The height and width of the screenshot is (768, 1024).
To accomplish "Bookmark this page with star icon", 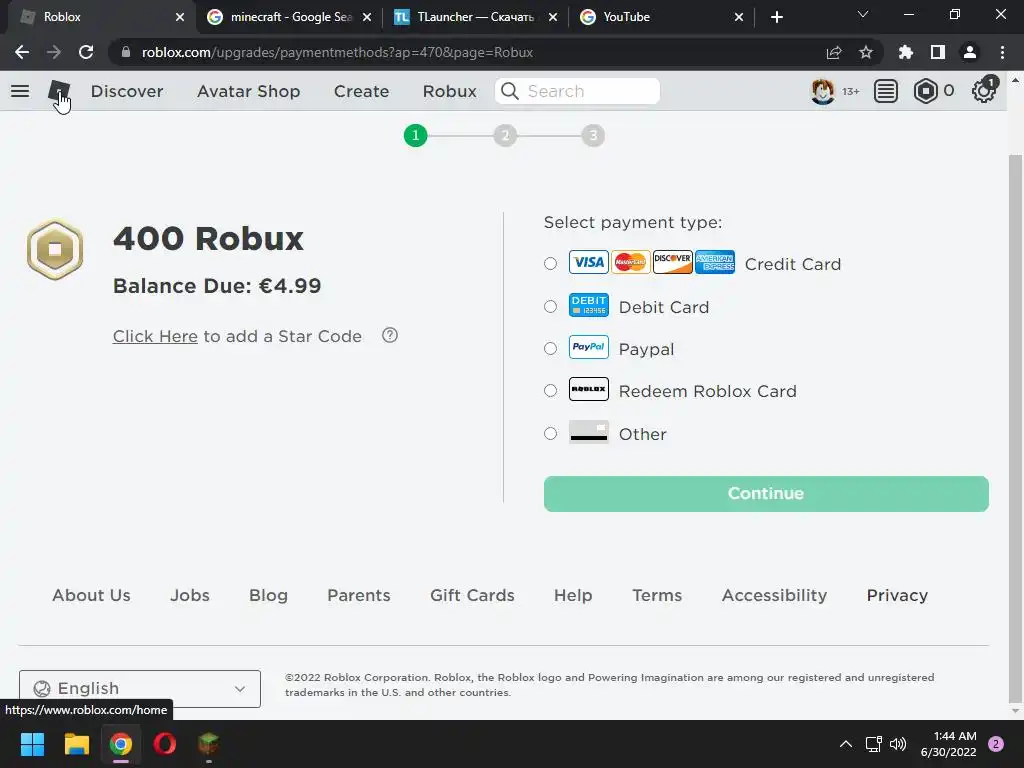I will pos(865,52).
